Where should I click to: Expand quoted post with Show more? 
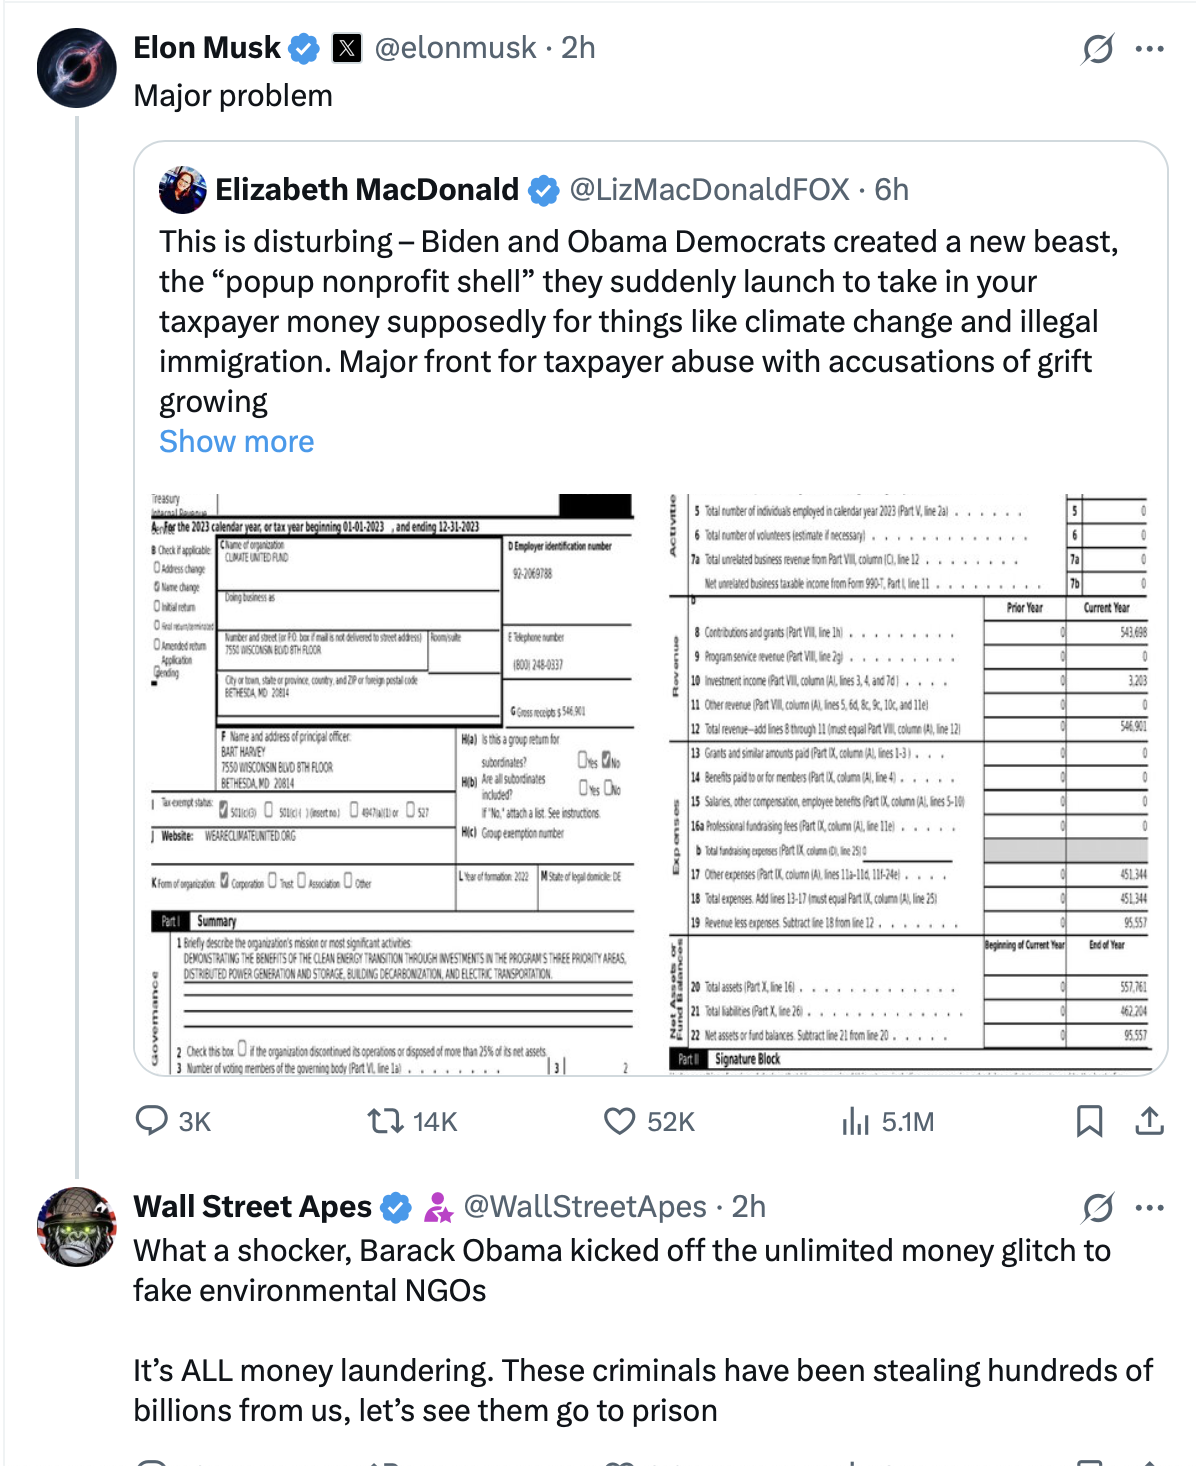(x=236, y=441)
